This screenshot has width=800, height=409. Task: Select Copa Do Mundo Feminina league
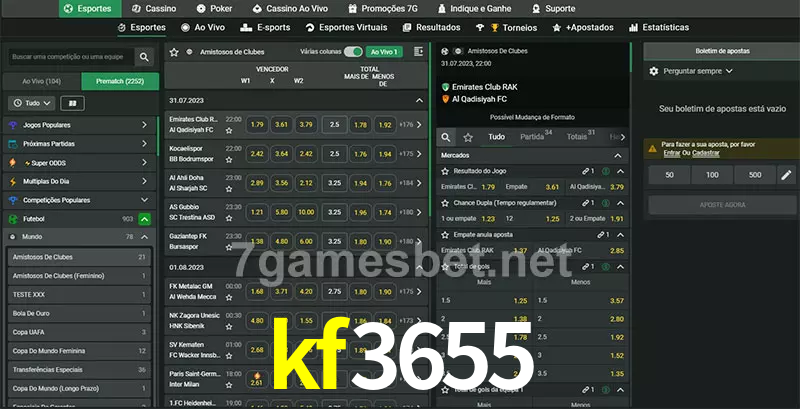[x=79, y=351]
